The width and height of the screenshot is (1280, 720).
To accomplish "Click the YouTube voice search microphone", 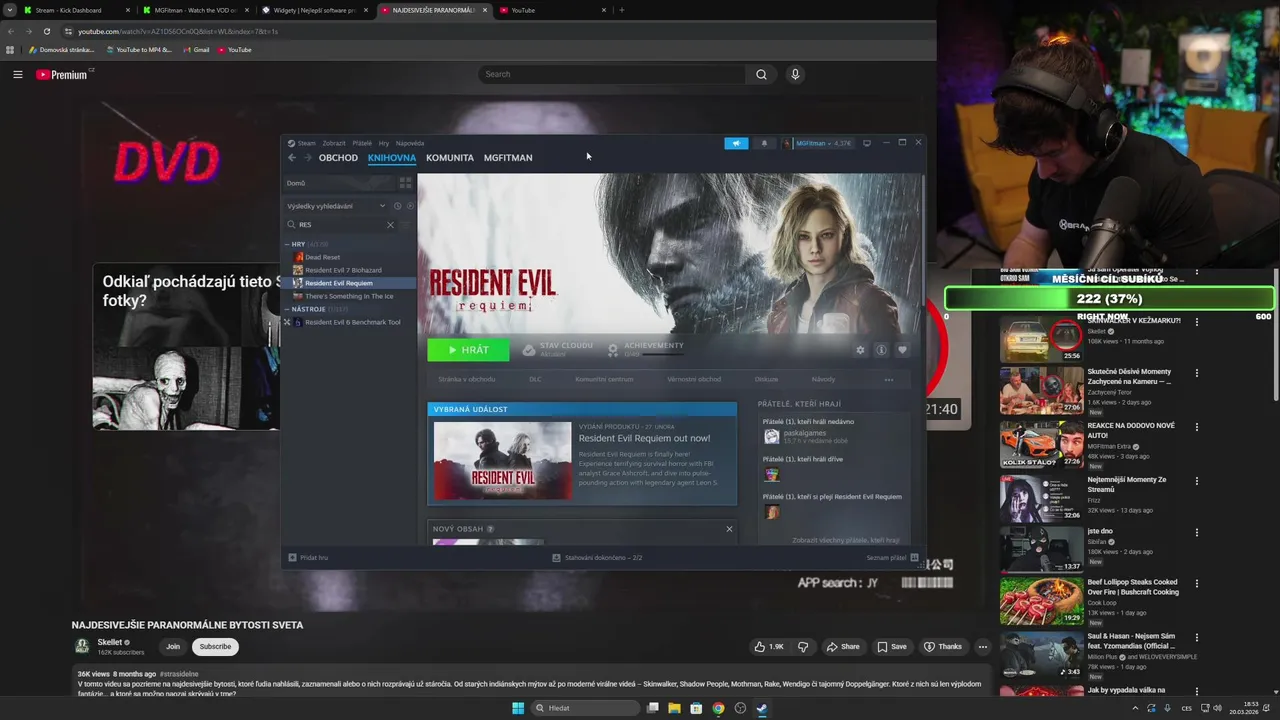I will point(795,74).
